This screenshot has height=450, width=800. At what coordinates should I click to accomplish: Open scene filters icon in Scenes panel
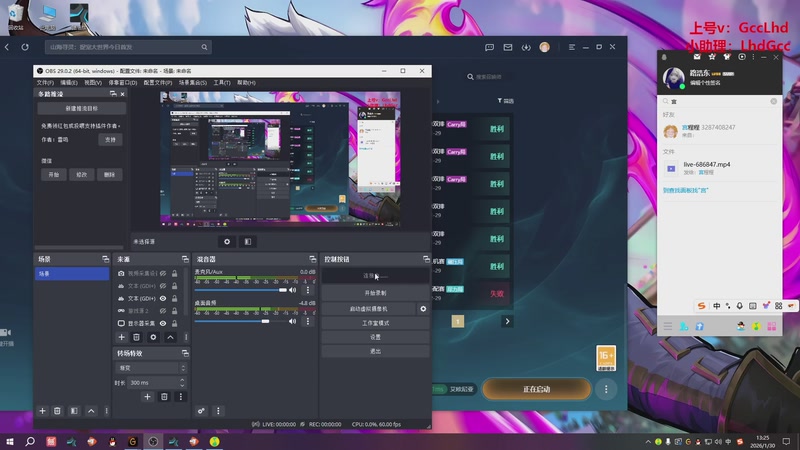(74, 411)
